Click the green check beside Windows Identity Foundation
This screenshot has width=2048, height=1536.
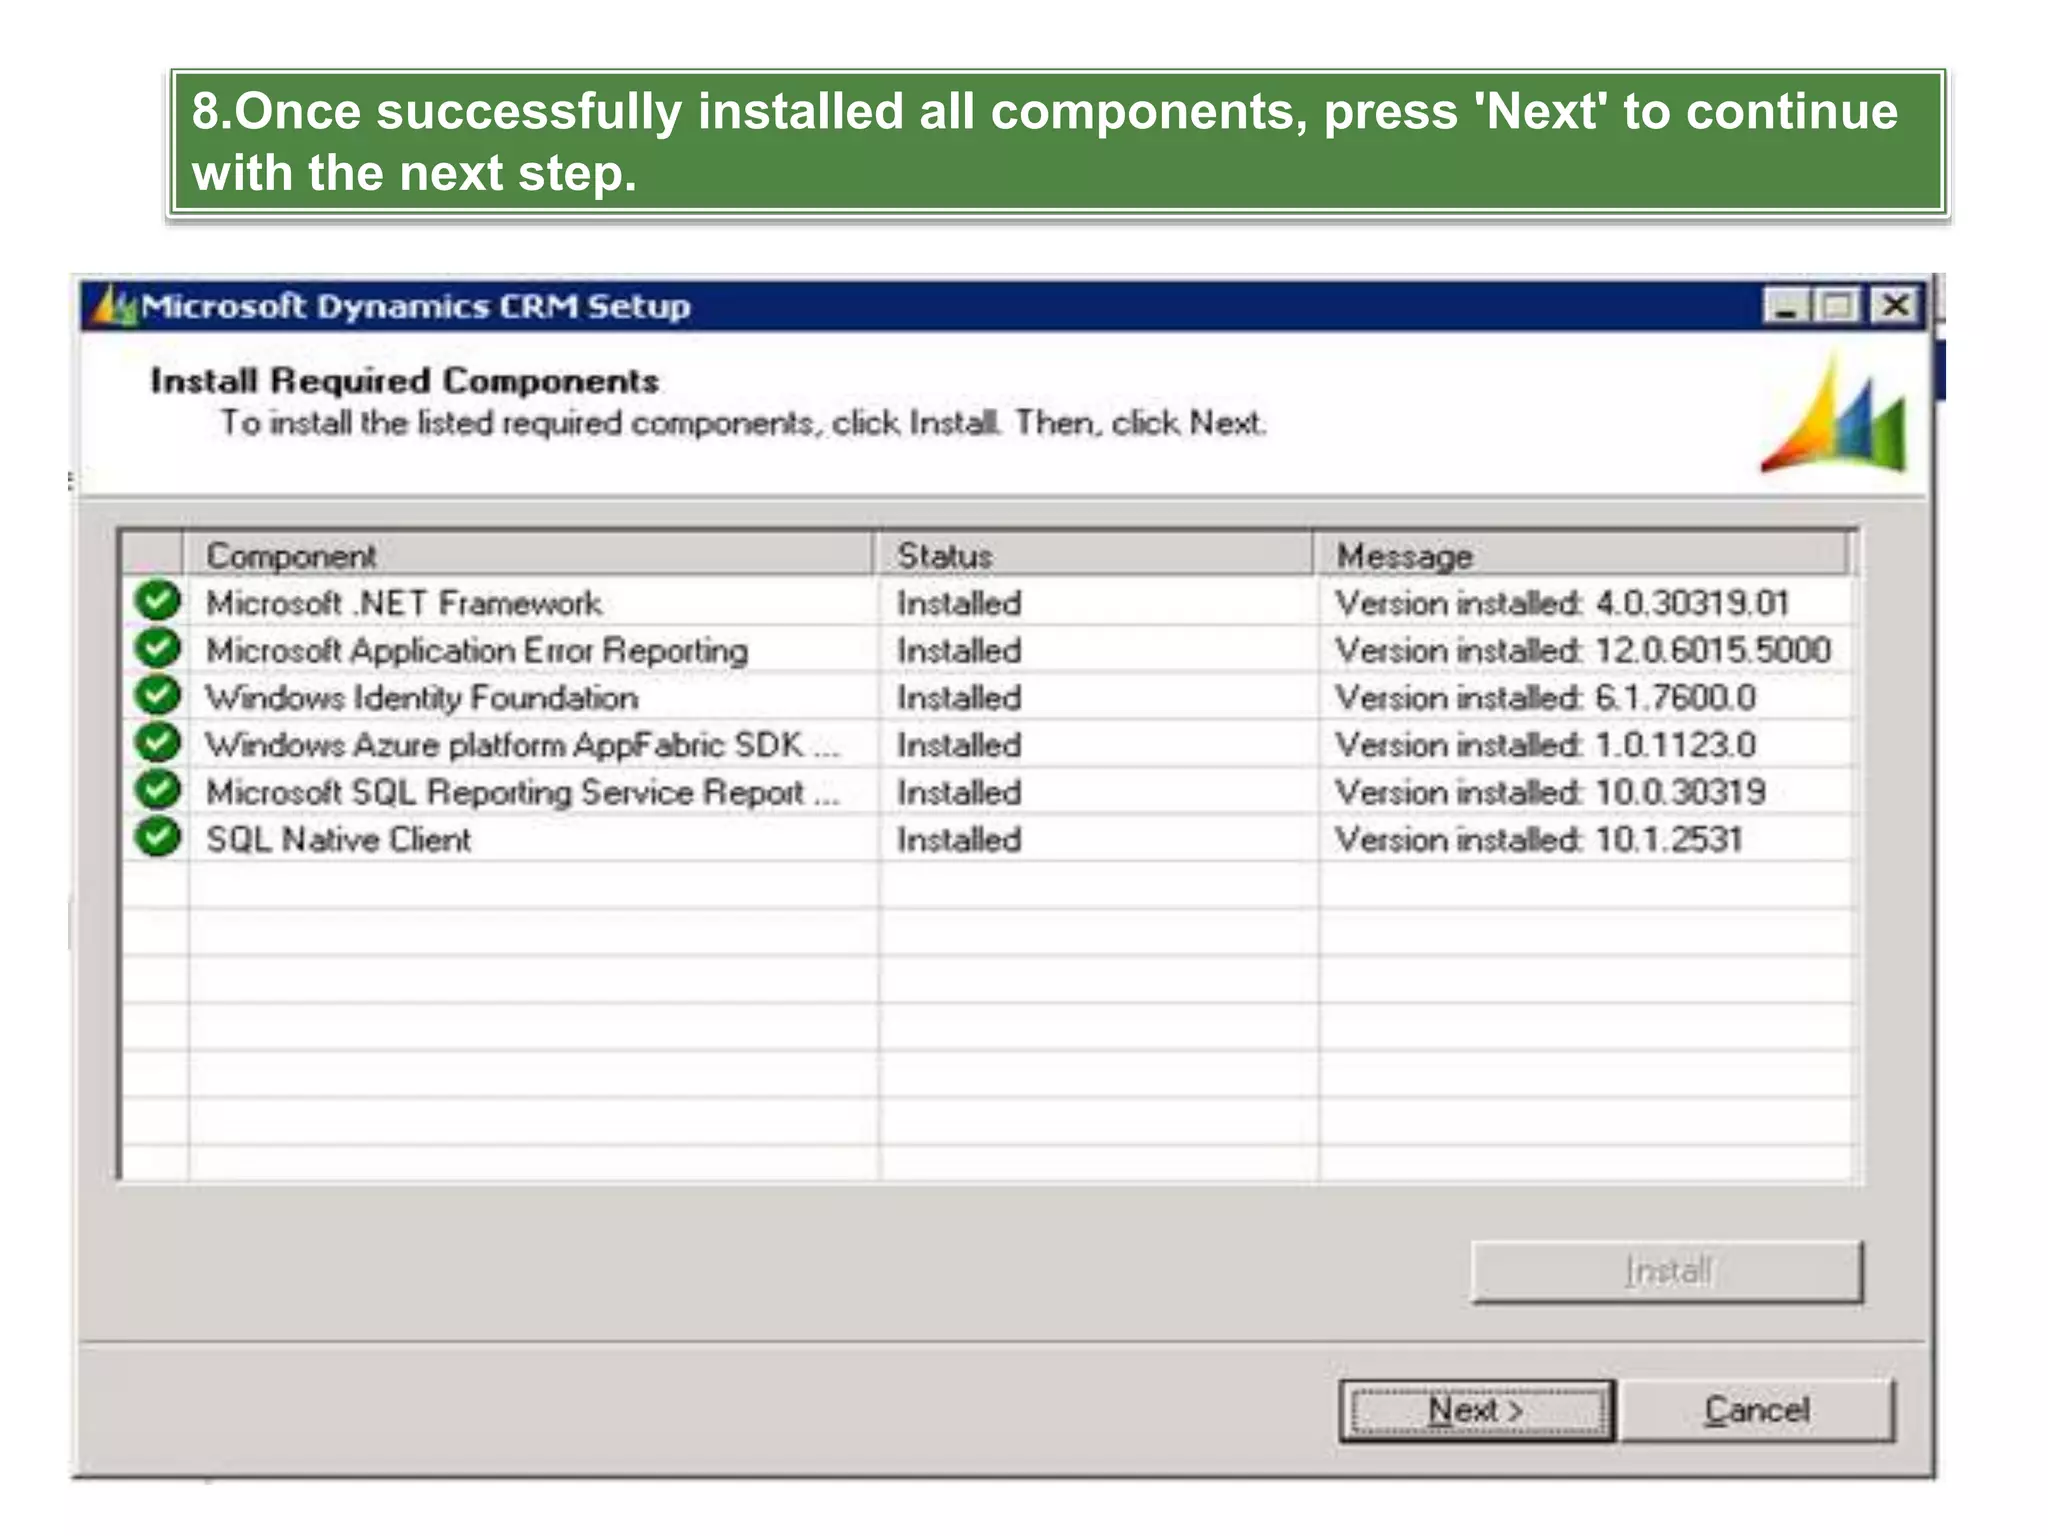(158, 695)
